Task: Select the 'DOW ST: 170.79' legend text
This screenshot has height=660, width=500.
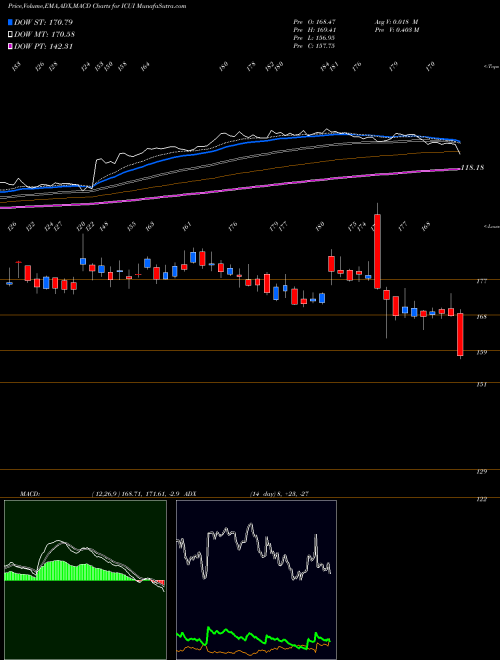Action: point(43,22)
